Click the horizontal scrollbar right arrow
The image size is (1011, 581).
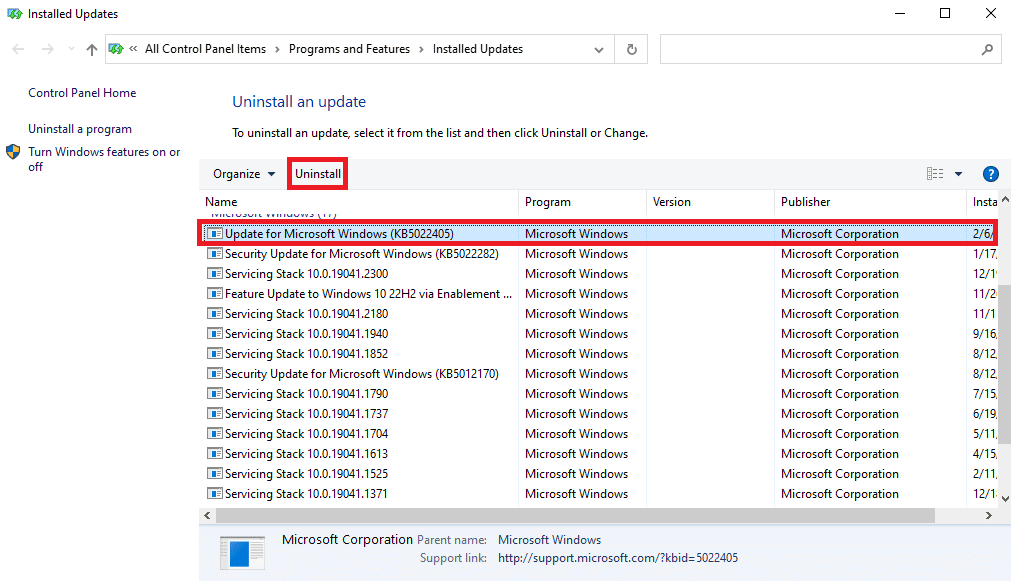(x=988, y=515)
